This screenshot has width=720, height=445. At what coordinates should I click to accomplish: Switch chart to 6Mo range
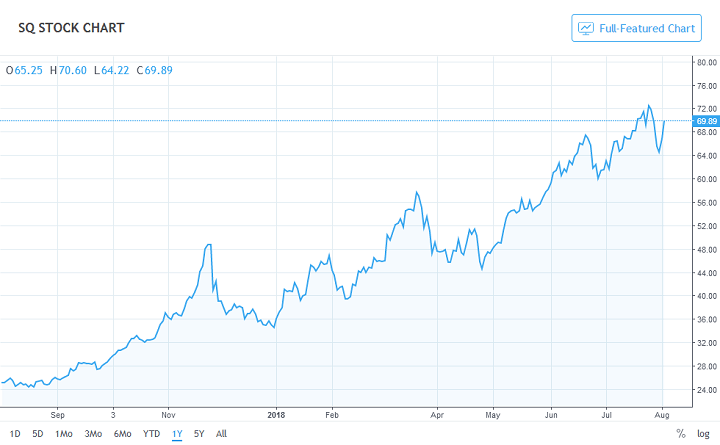[x=123, y=434]
